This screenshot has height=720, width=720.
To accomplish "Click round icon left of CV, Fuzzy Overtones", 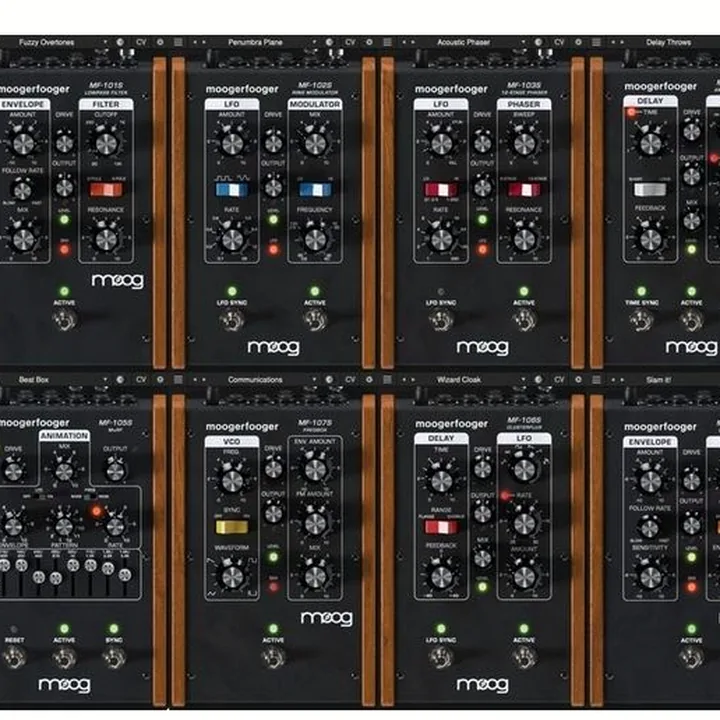I will tap(120, 42).
